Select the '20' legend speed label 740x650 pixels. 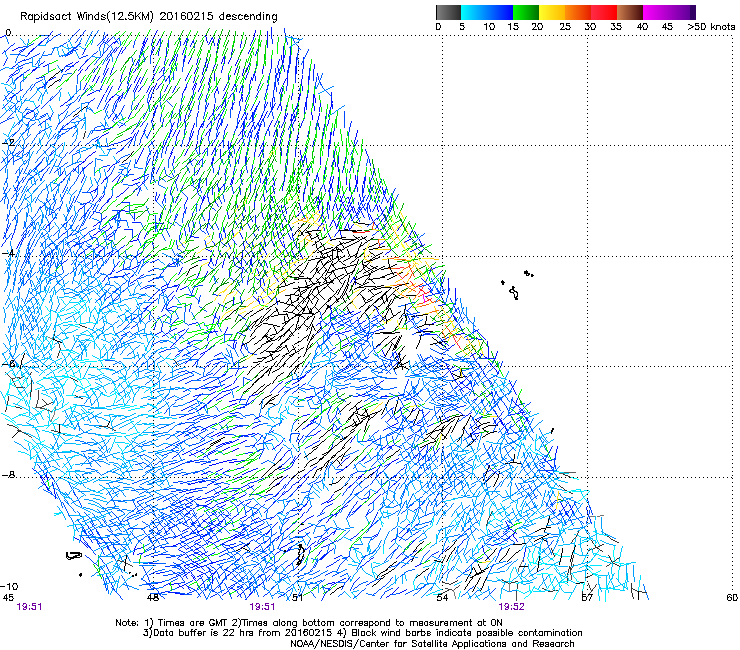538,27
